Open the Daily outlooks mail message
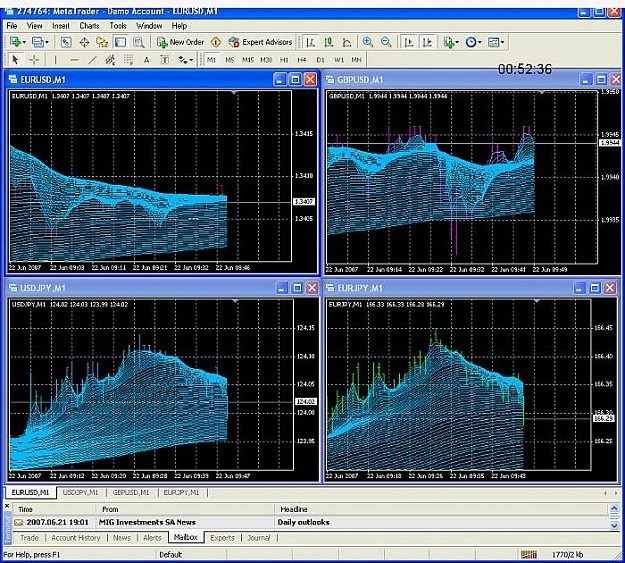The image size is (625, 563). point(311,522)
